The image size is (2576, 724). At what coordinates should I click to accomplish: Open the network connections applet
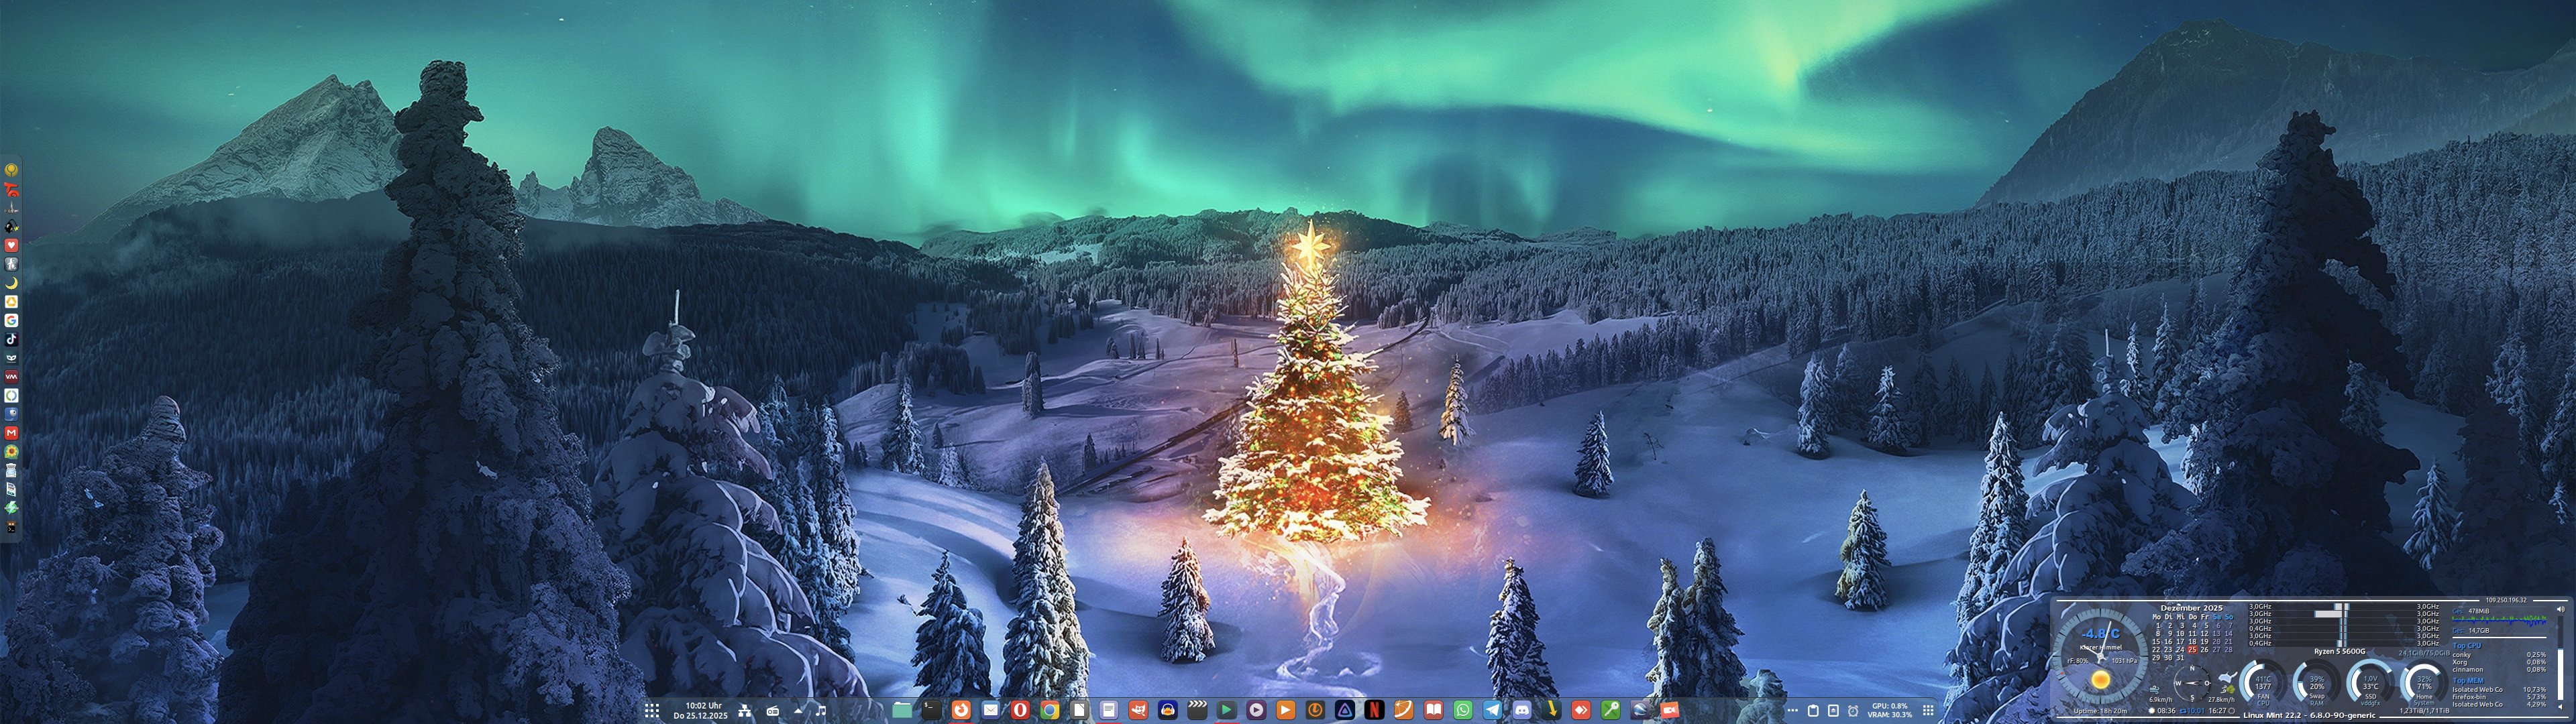coord(745,711)
